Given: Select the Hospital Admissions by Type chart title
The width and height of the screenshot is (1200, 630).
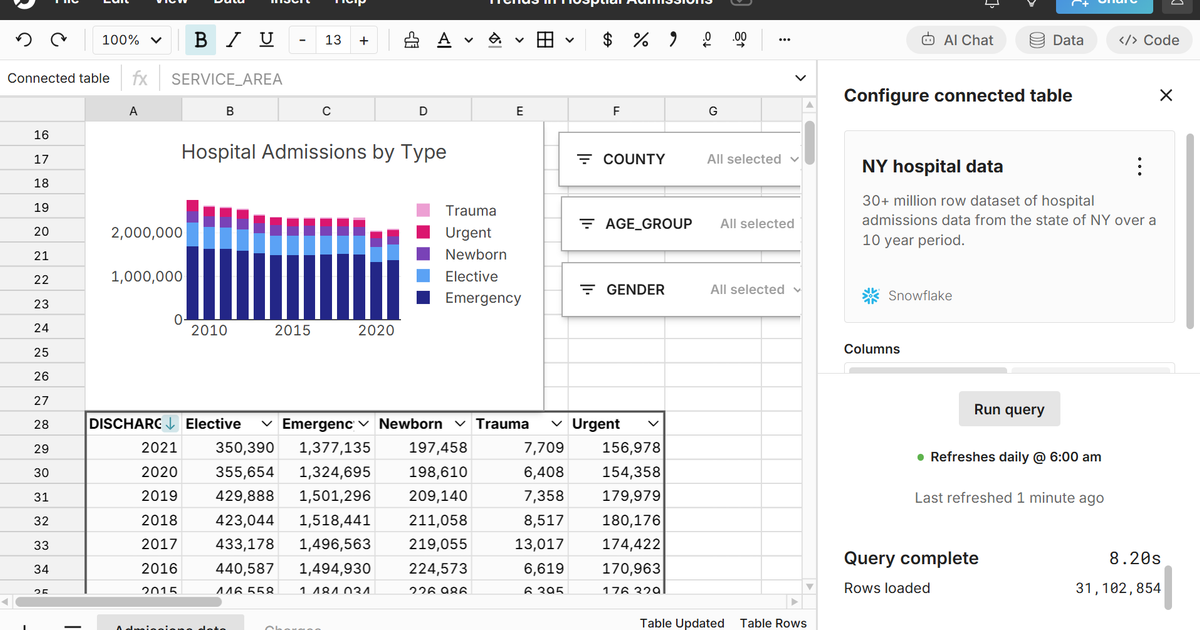Looking at the screenshot, I should 314,152.
